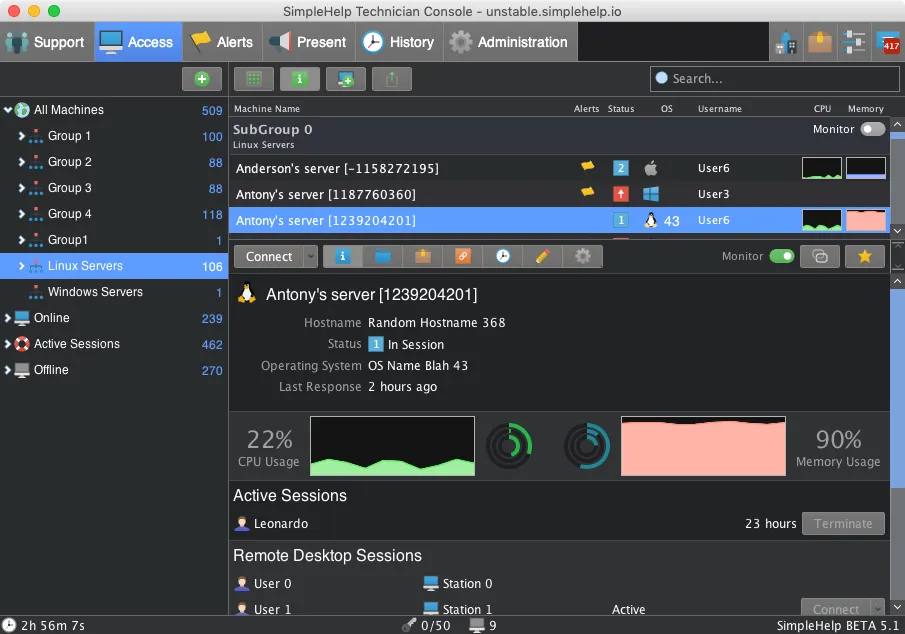
Task: Terminate Leonardo's active session
Action: click(843, 523)
